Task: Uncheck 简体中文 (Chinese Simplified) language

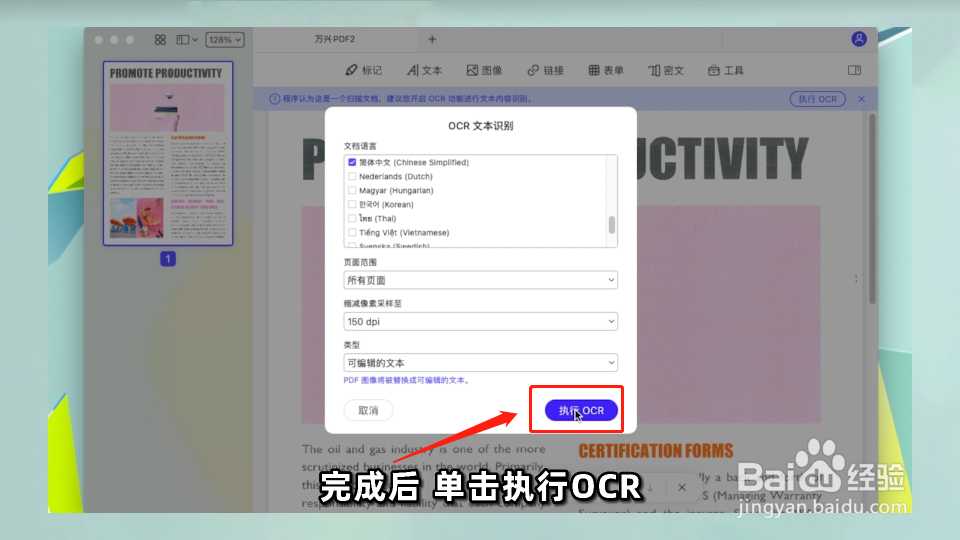Action: [x=352, y=162]
